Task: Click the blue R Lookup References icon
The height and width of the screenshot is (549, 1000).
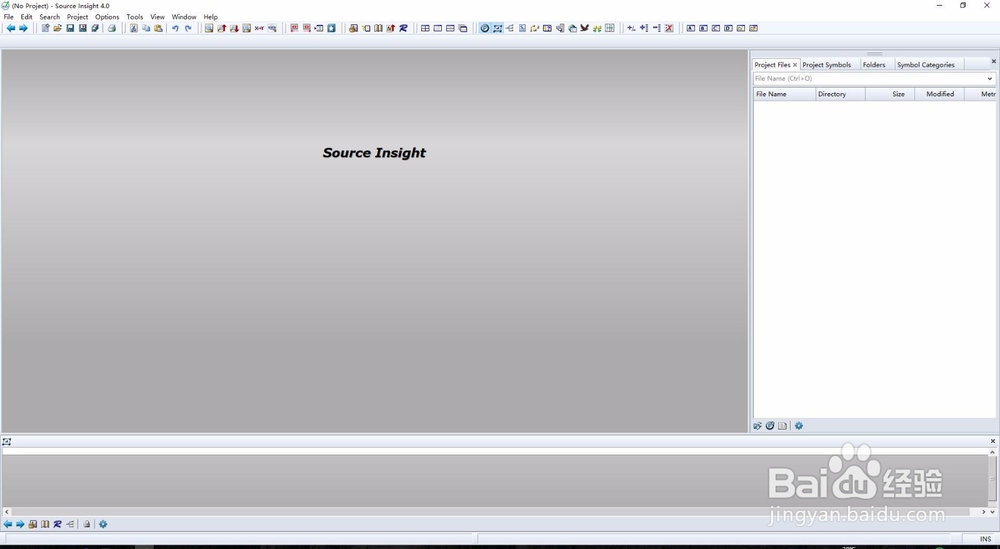Action: coord(403,28)
